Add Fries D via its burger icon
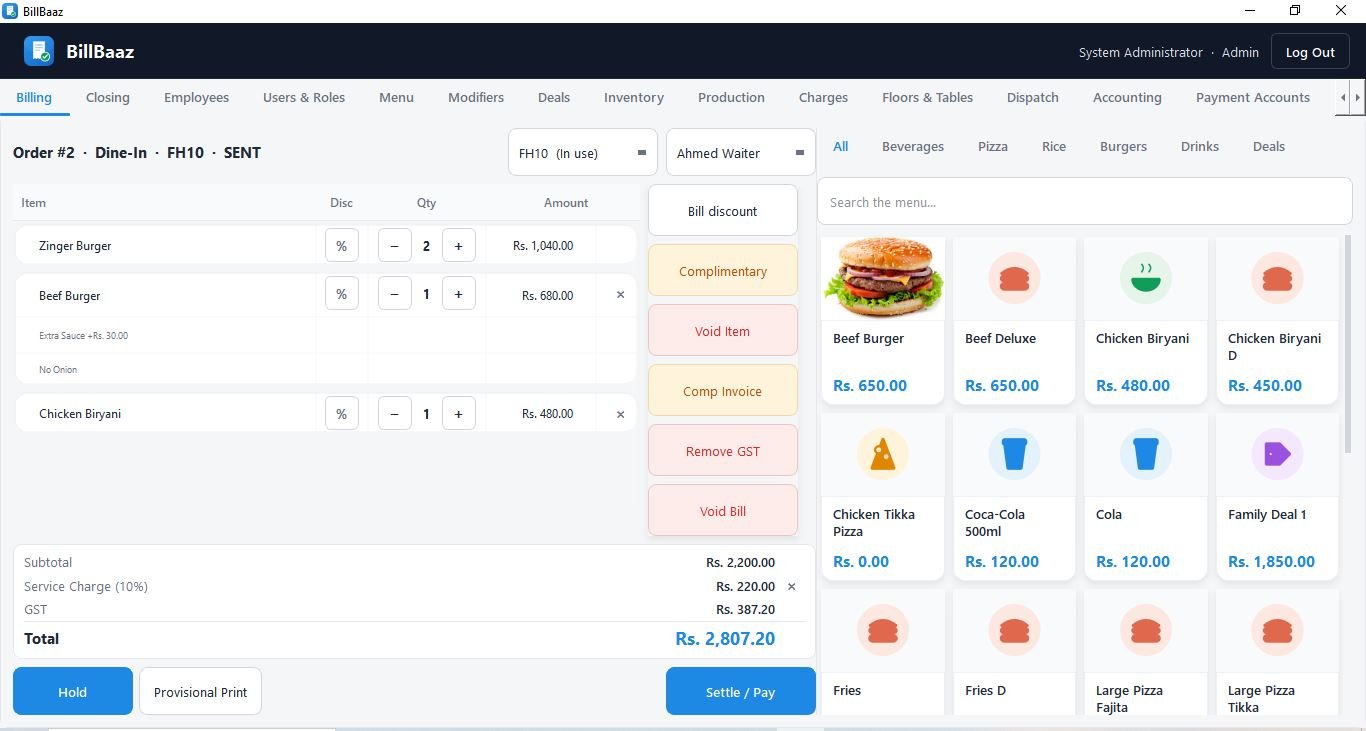 click(x=1014, y=630)
